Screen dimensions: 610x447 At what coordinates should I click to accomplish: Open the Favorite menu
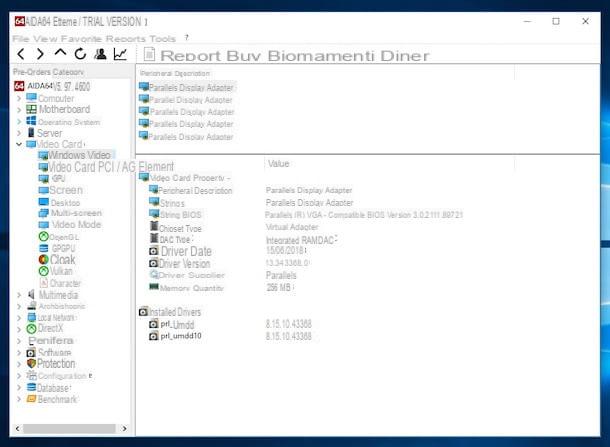pos(81,39)
